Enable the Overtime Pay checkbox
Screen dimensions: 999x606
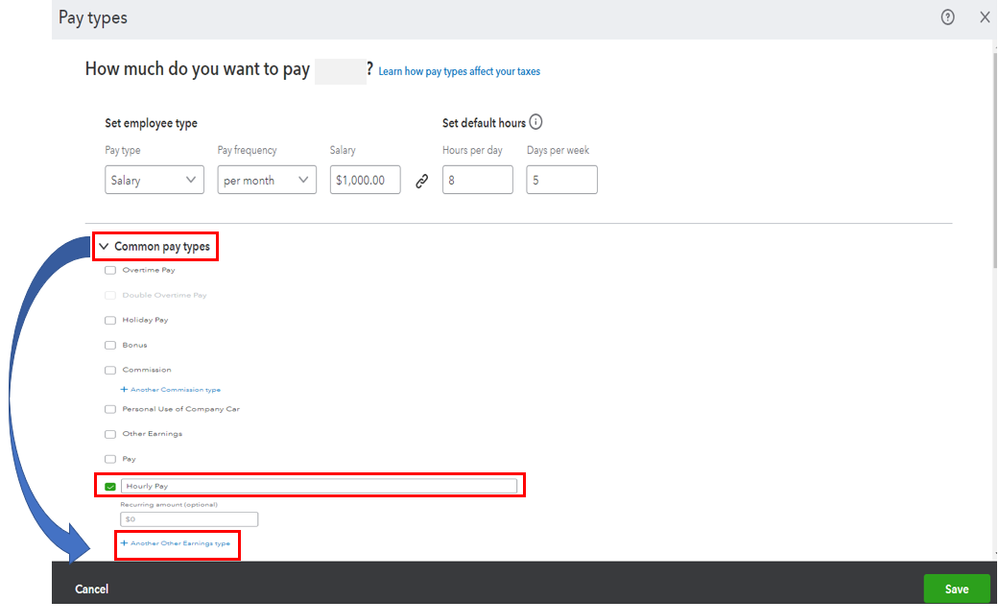(x=110, y=270)
